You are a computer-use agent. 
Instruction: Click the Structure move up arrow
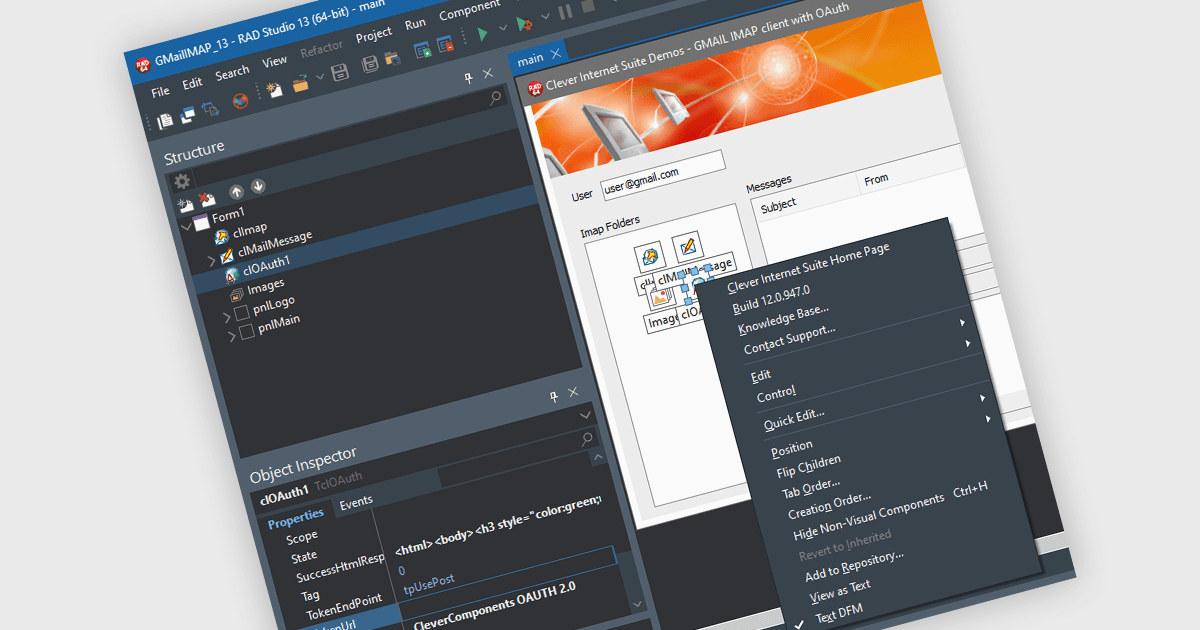point(236,190)
